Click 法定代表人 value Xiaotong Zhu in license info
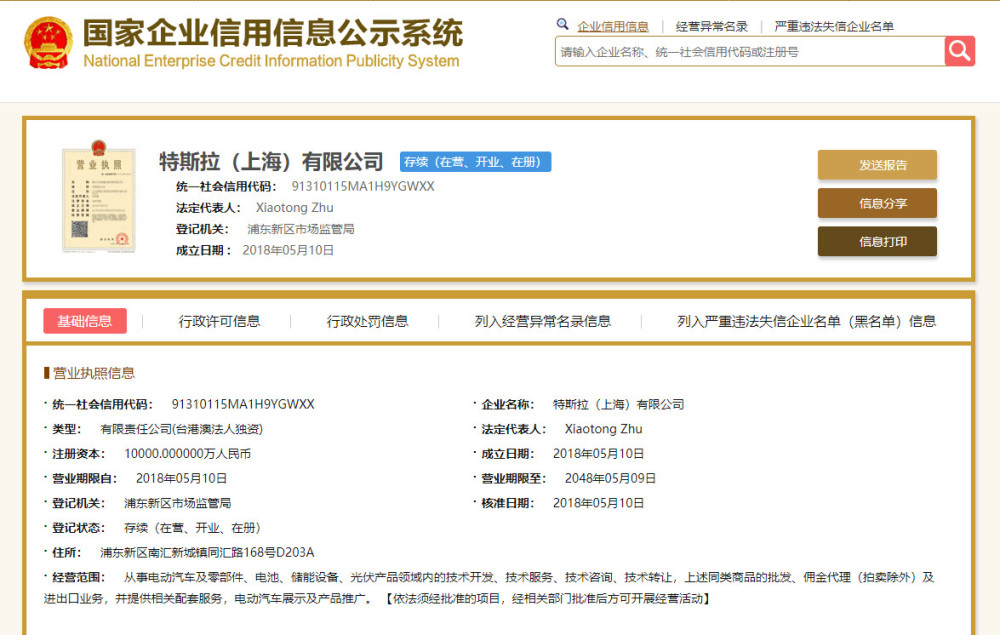Screen dimensions: 1000x635 coord(603,429)
